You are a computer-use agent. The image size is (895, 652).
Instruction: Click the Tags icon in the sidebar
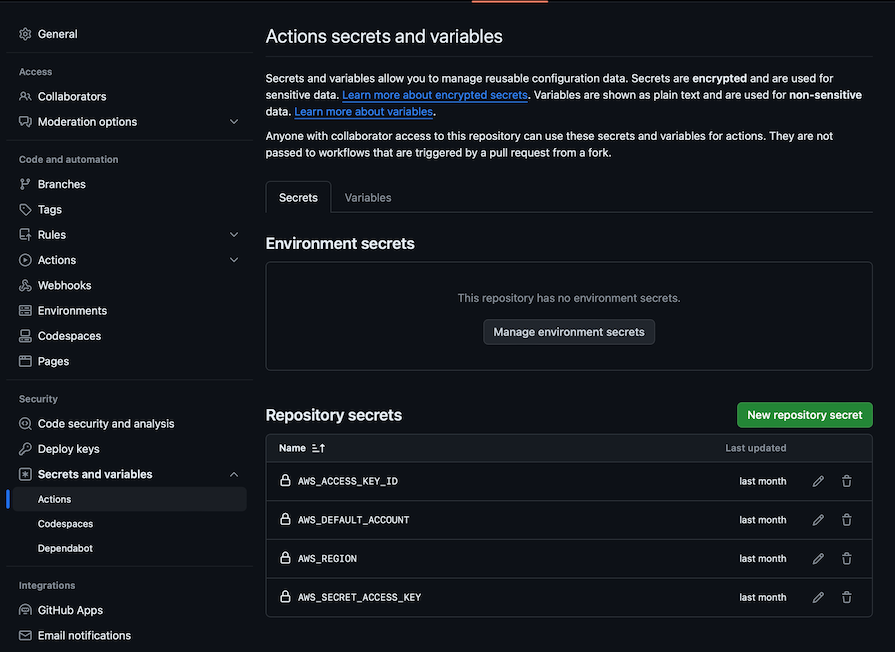(x=23, y=208)
